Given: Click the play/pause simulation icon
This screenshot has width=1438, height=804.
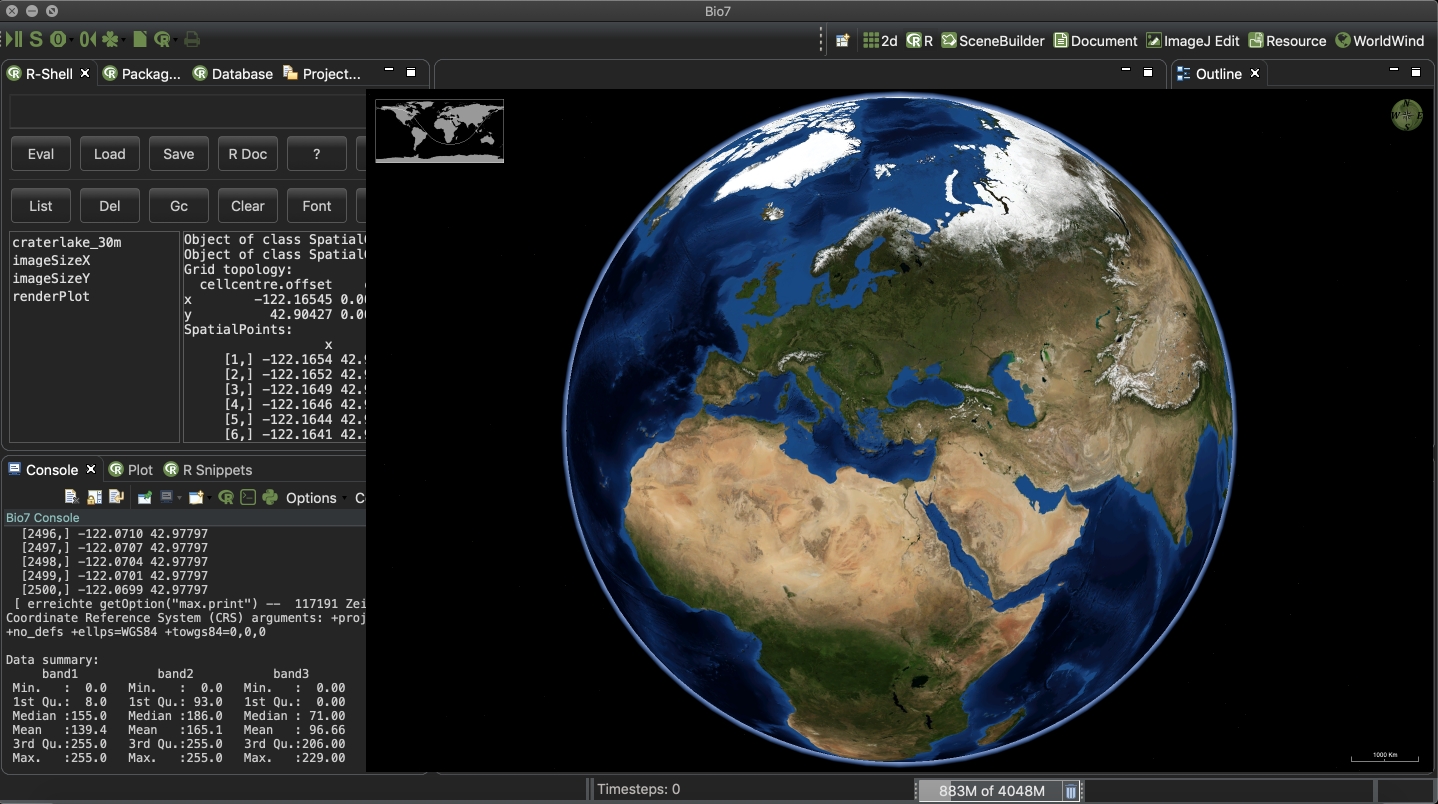Looking at the screenshot, I should click(13, 39).
